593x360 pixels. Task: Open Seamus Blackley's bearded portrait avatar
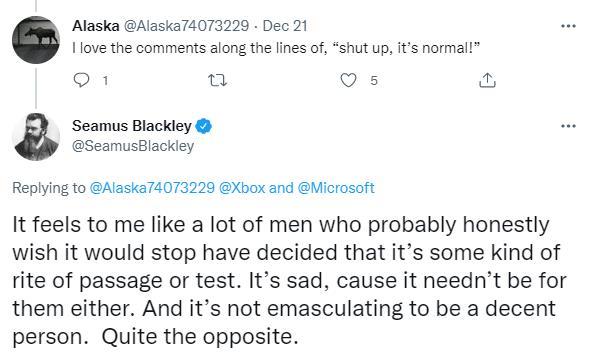coord(36,137)
